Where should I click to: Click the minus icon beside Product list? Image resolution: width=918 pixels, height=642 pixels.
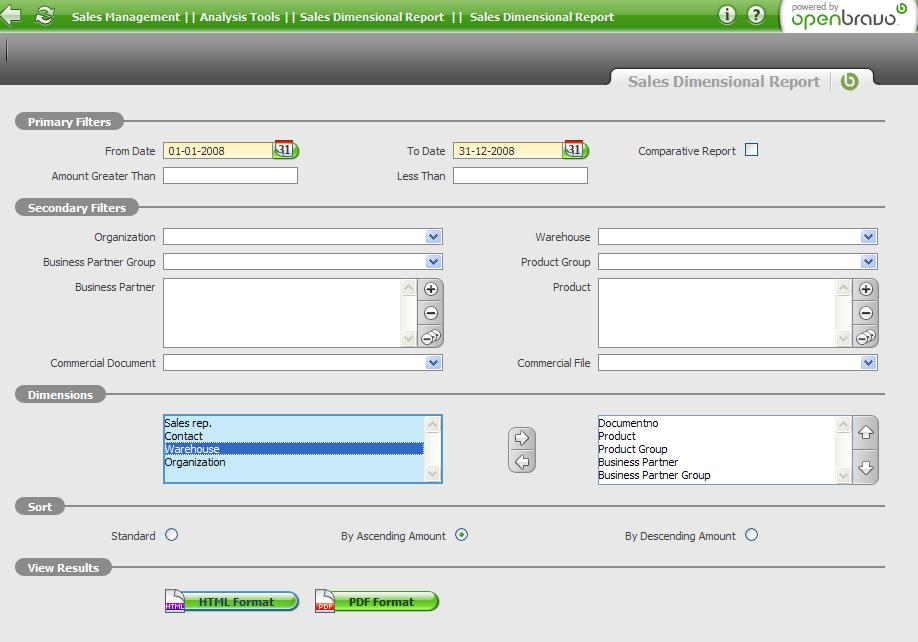866,313
